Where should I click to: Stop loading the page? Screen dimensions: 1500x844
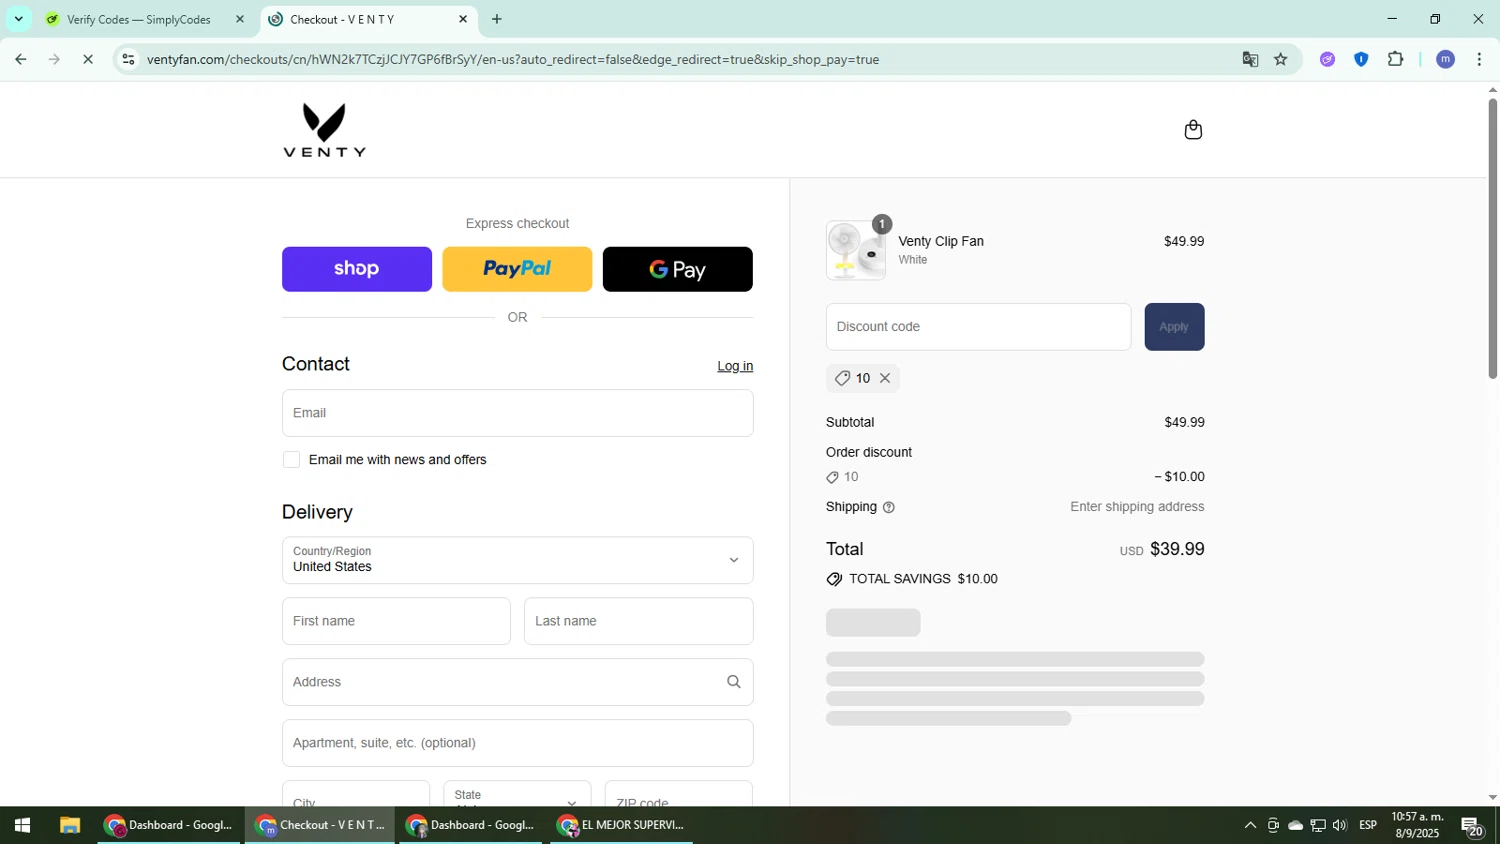pyautogui.click(x=88, y=59)
